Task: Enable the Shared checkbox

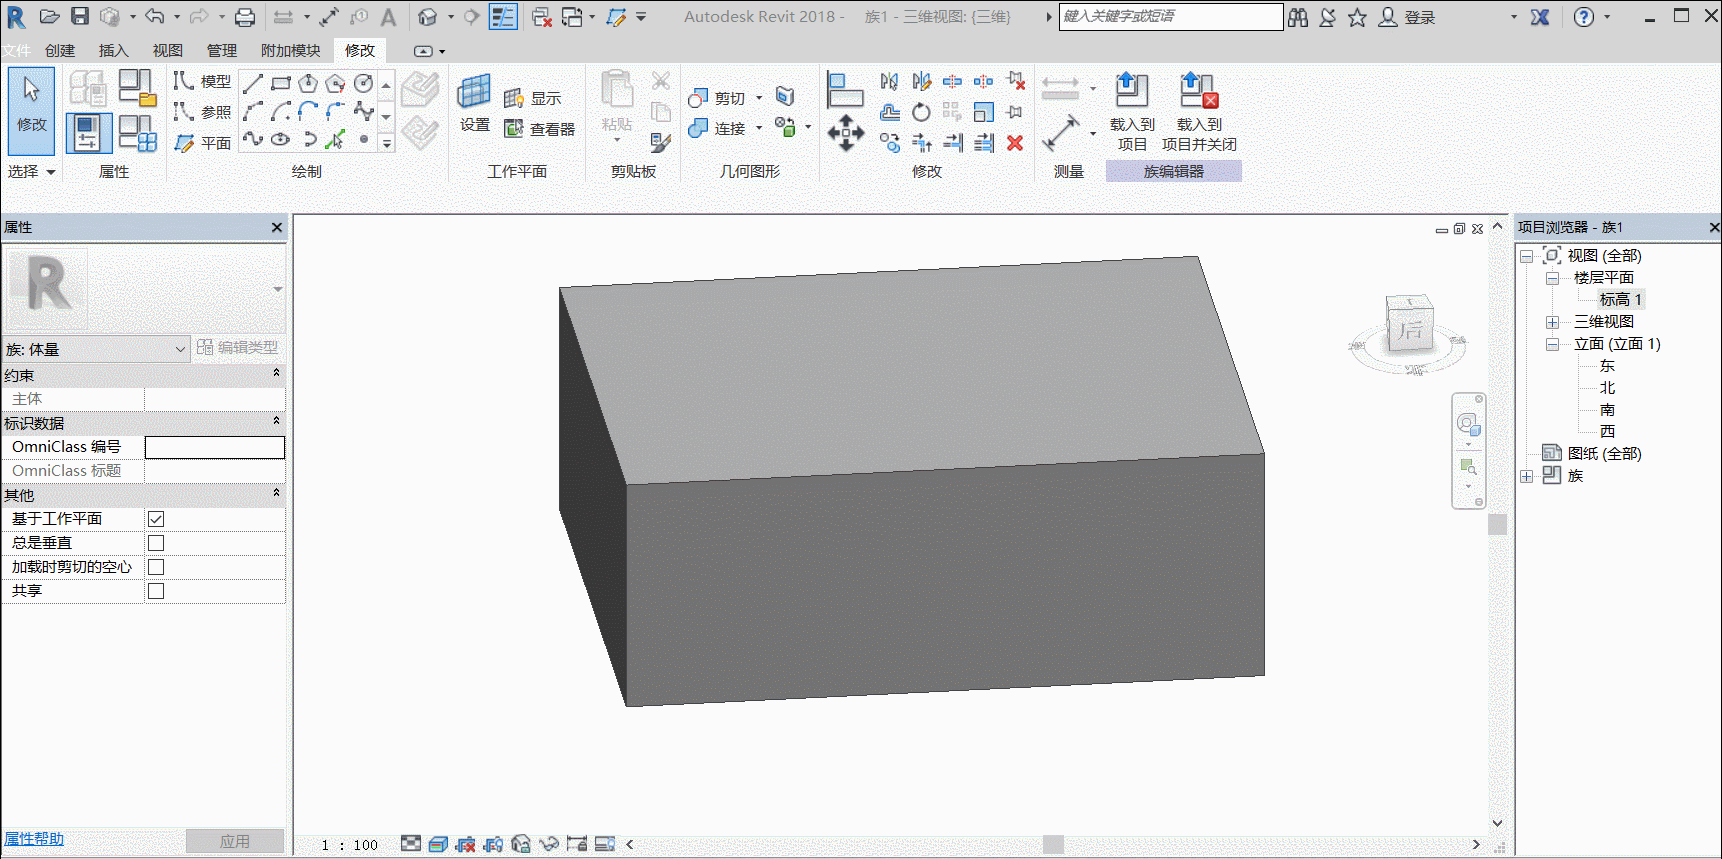Action: point(156,591)
